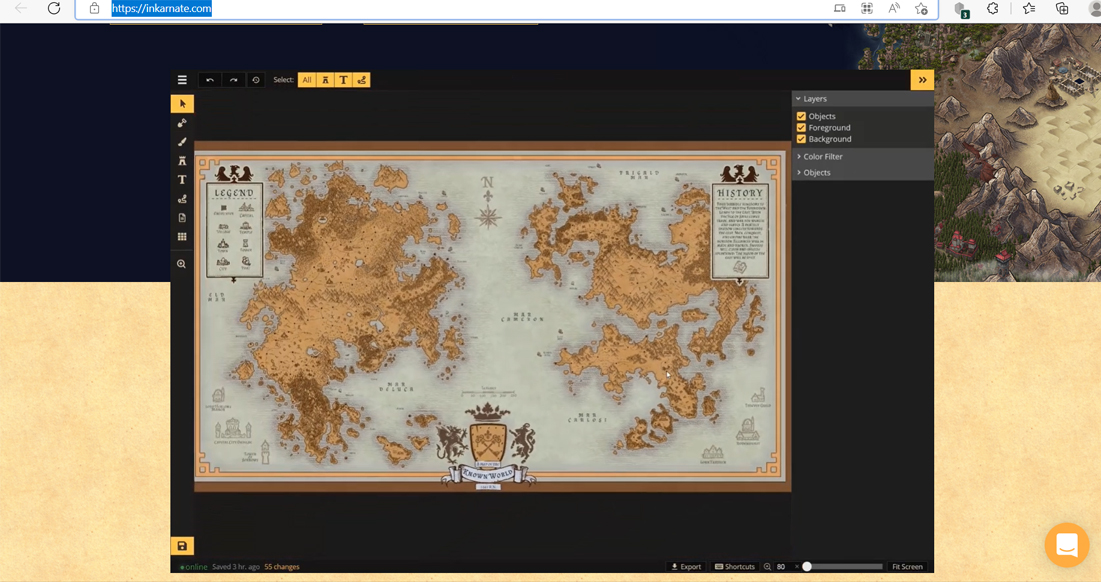1101x582 pixels.
Task: Open the Grid tool
Action: tap(182, 236)
